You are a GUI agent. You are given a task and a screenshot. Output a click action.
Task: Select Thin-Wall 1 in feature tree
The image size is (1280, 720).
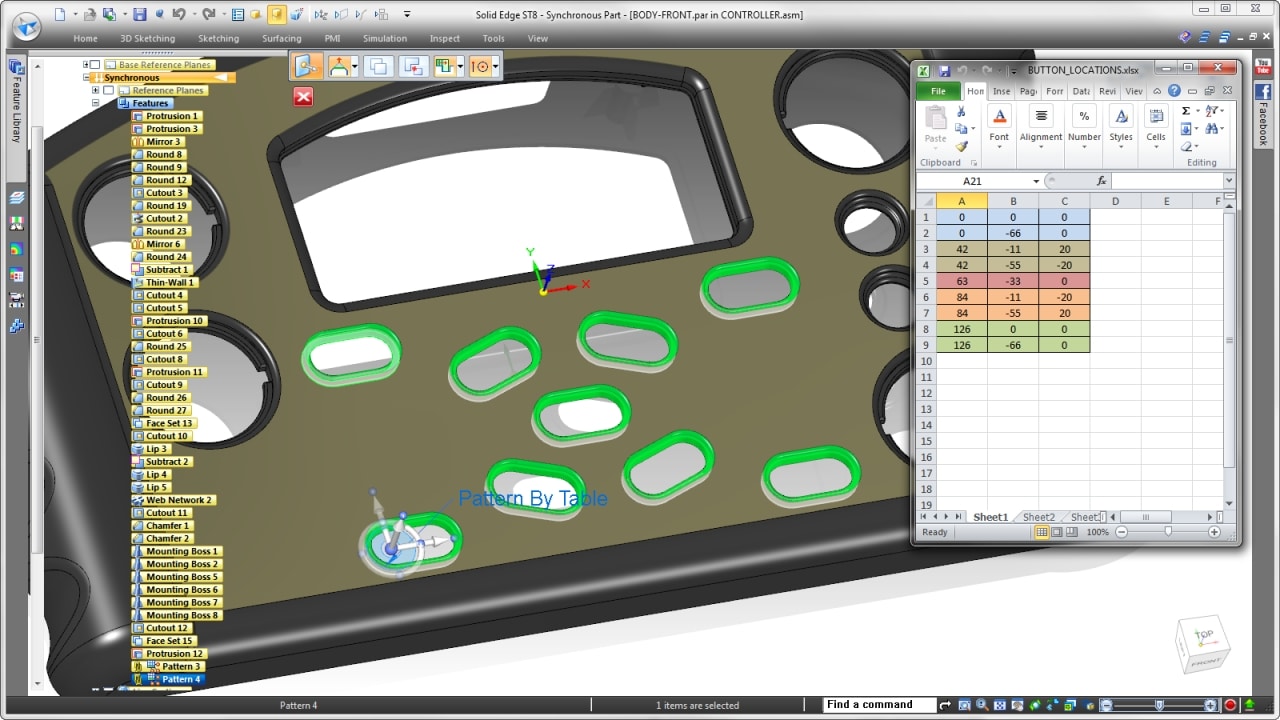[170, 282]
